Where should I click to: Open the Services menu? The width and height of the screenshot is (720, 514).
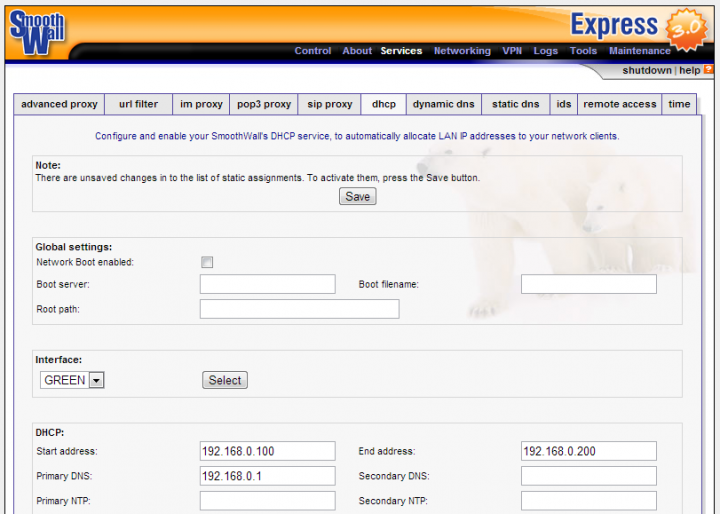(401, 51)
